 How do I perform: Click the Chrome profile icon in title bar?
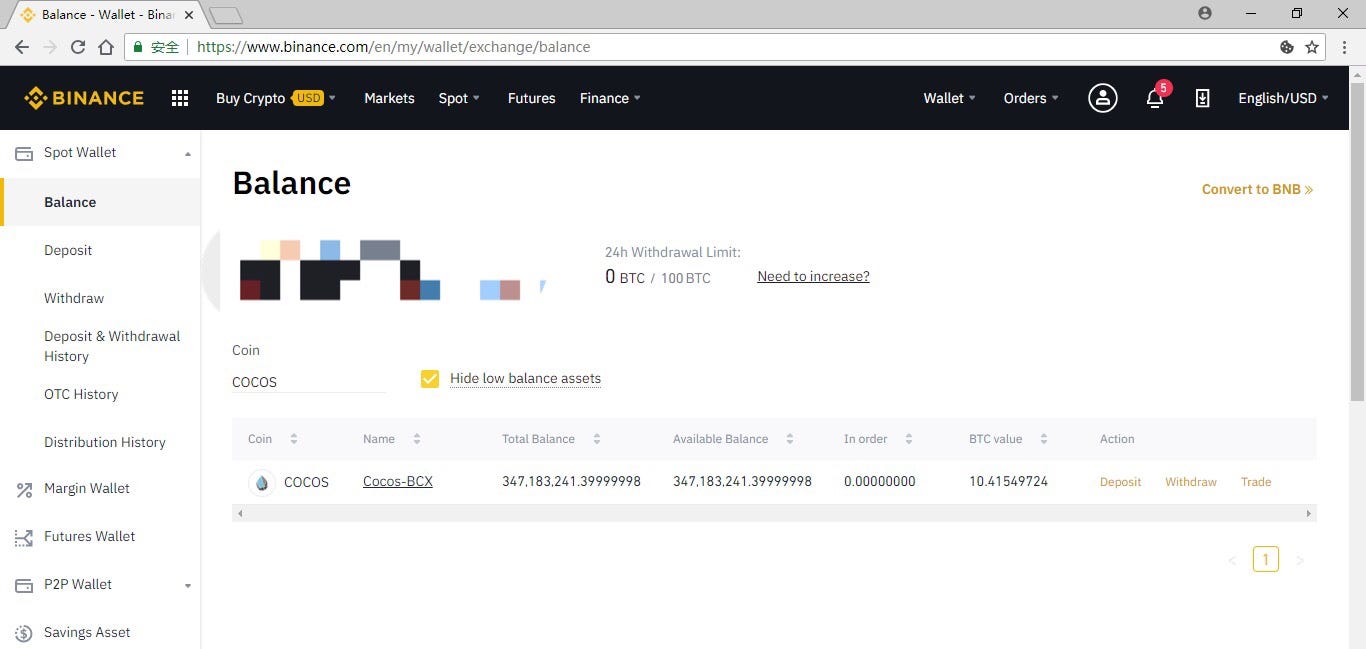click(1205, 13)
